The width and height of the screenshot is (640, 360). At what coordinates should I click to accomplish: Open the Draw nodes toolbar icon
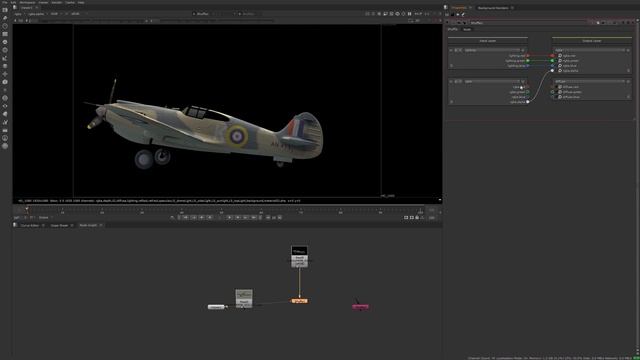[5, 18]
